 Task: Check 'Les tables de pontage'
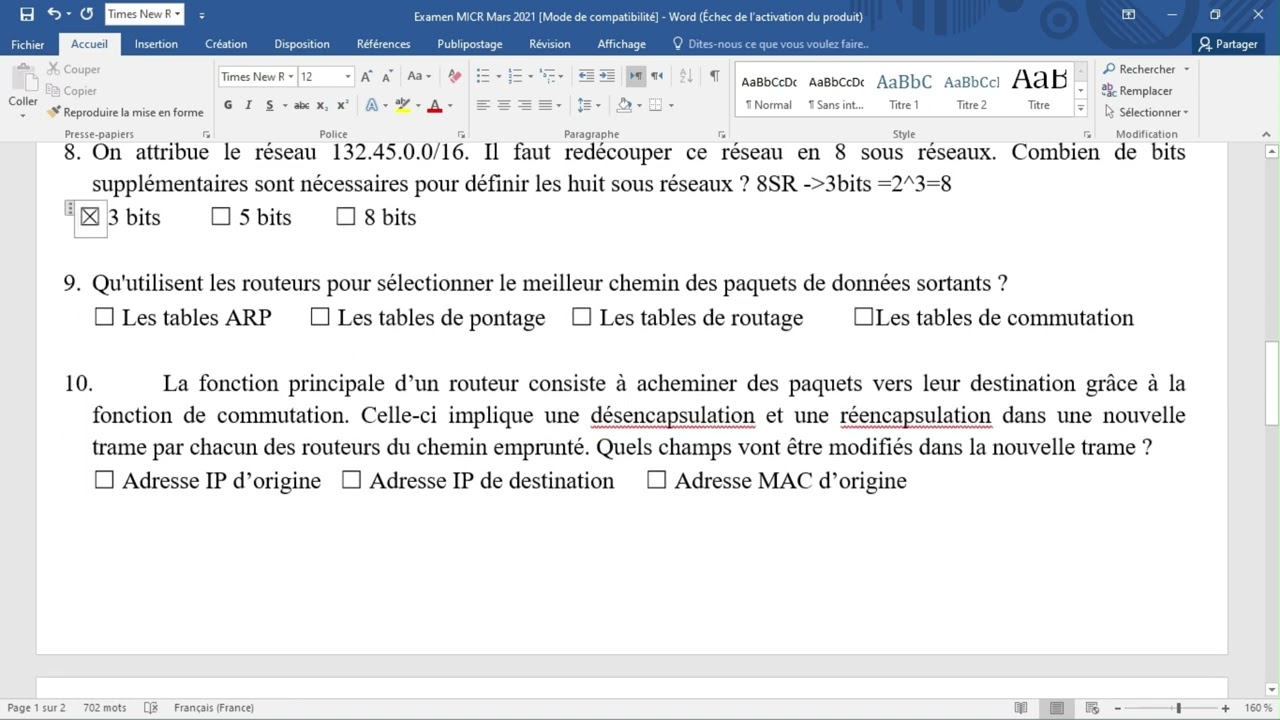point(320,317)
